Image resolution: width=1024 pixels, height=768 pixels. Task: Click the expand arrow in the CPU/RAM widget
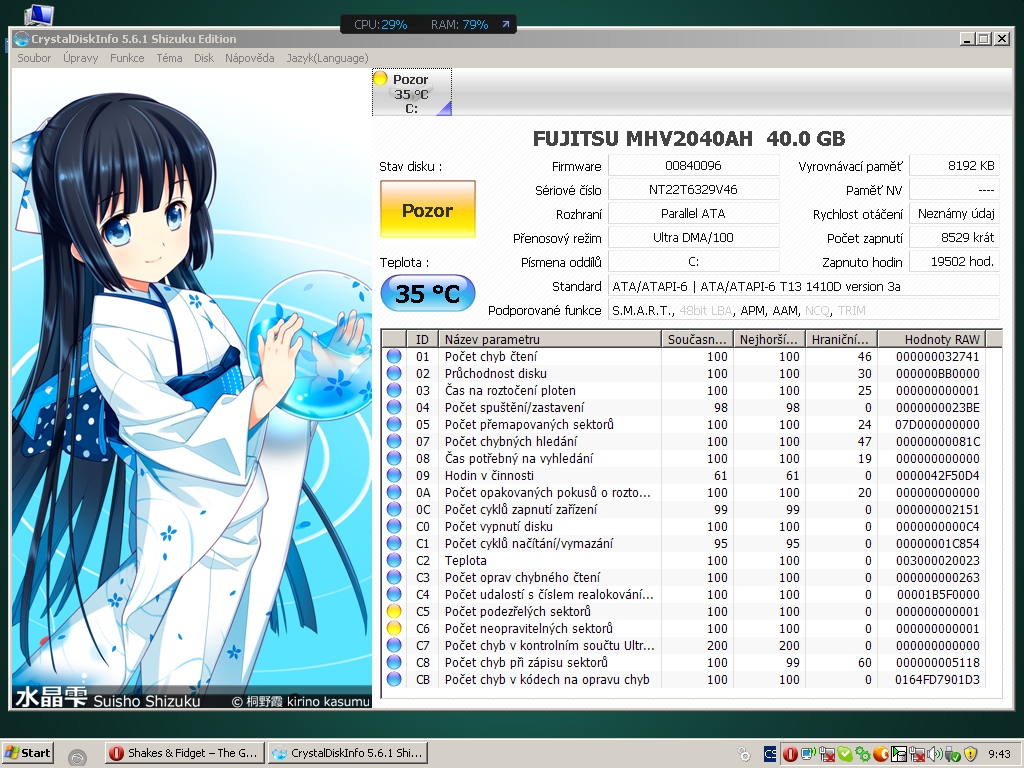point(505,25)
